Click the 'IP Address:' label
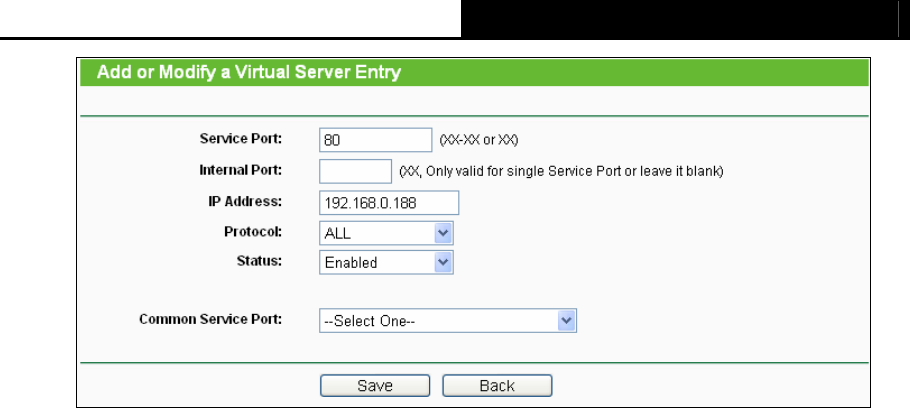910x408 pixels. (245, 201)
